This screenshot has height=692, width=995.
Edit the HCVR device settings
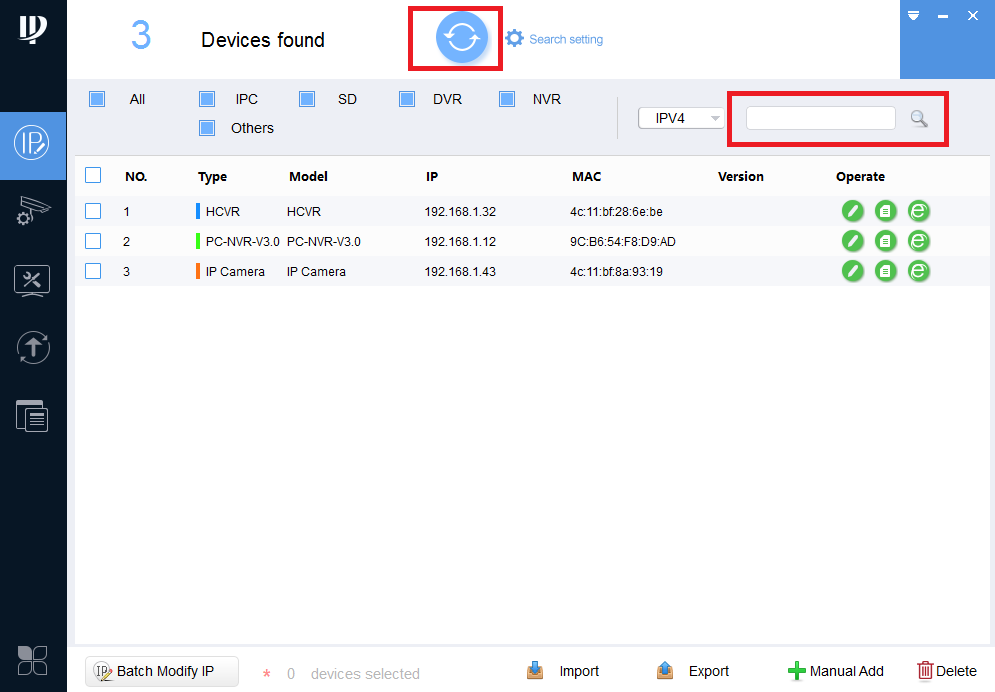852,211
